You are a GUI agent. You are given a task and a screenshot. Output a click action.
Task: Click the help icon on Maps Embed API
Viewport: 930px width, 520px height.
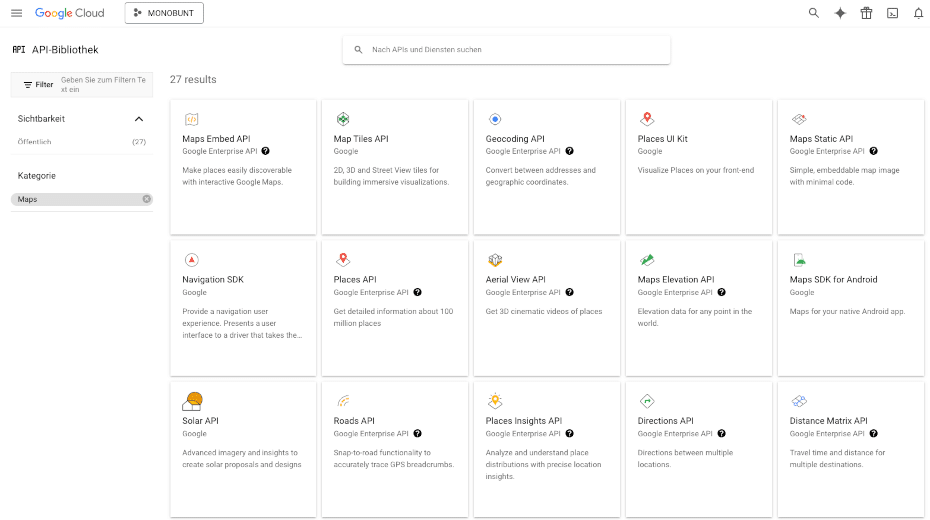266,151
